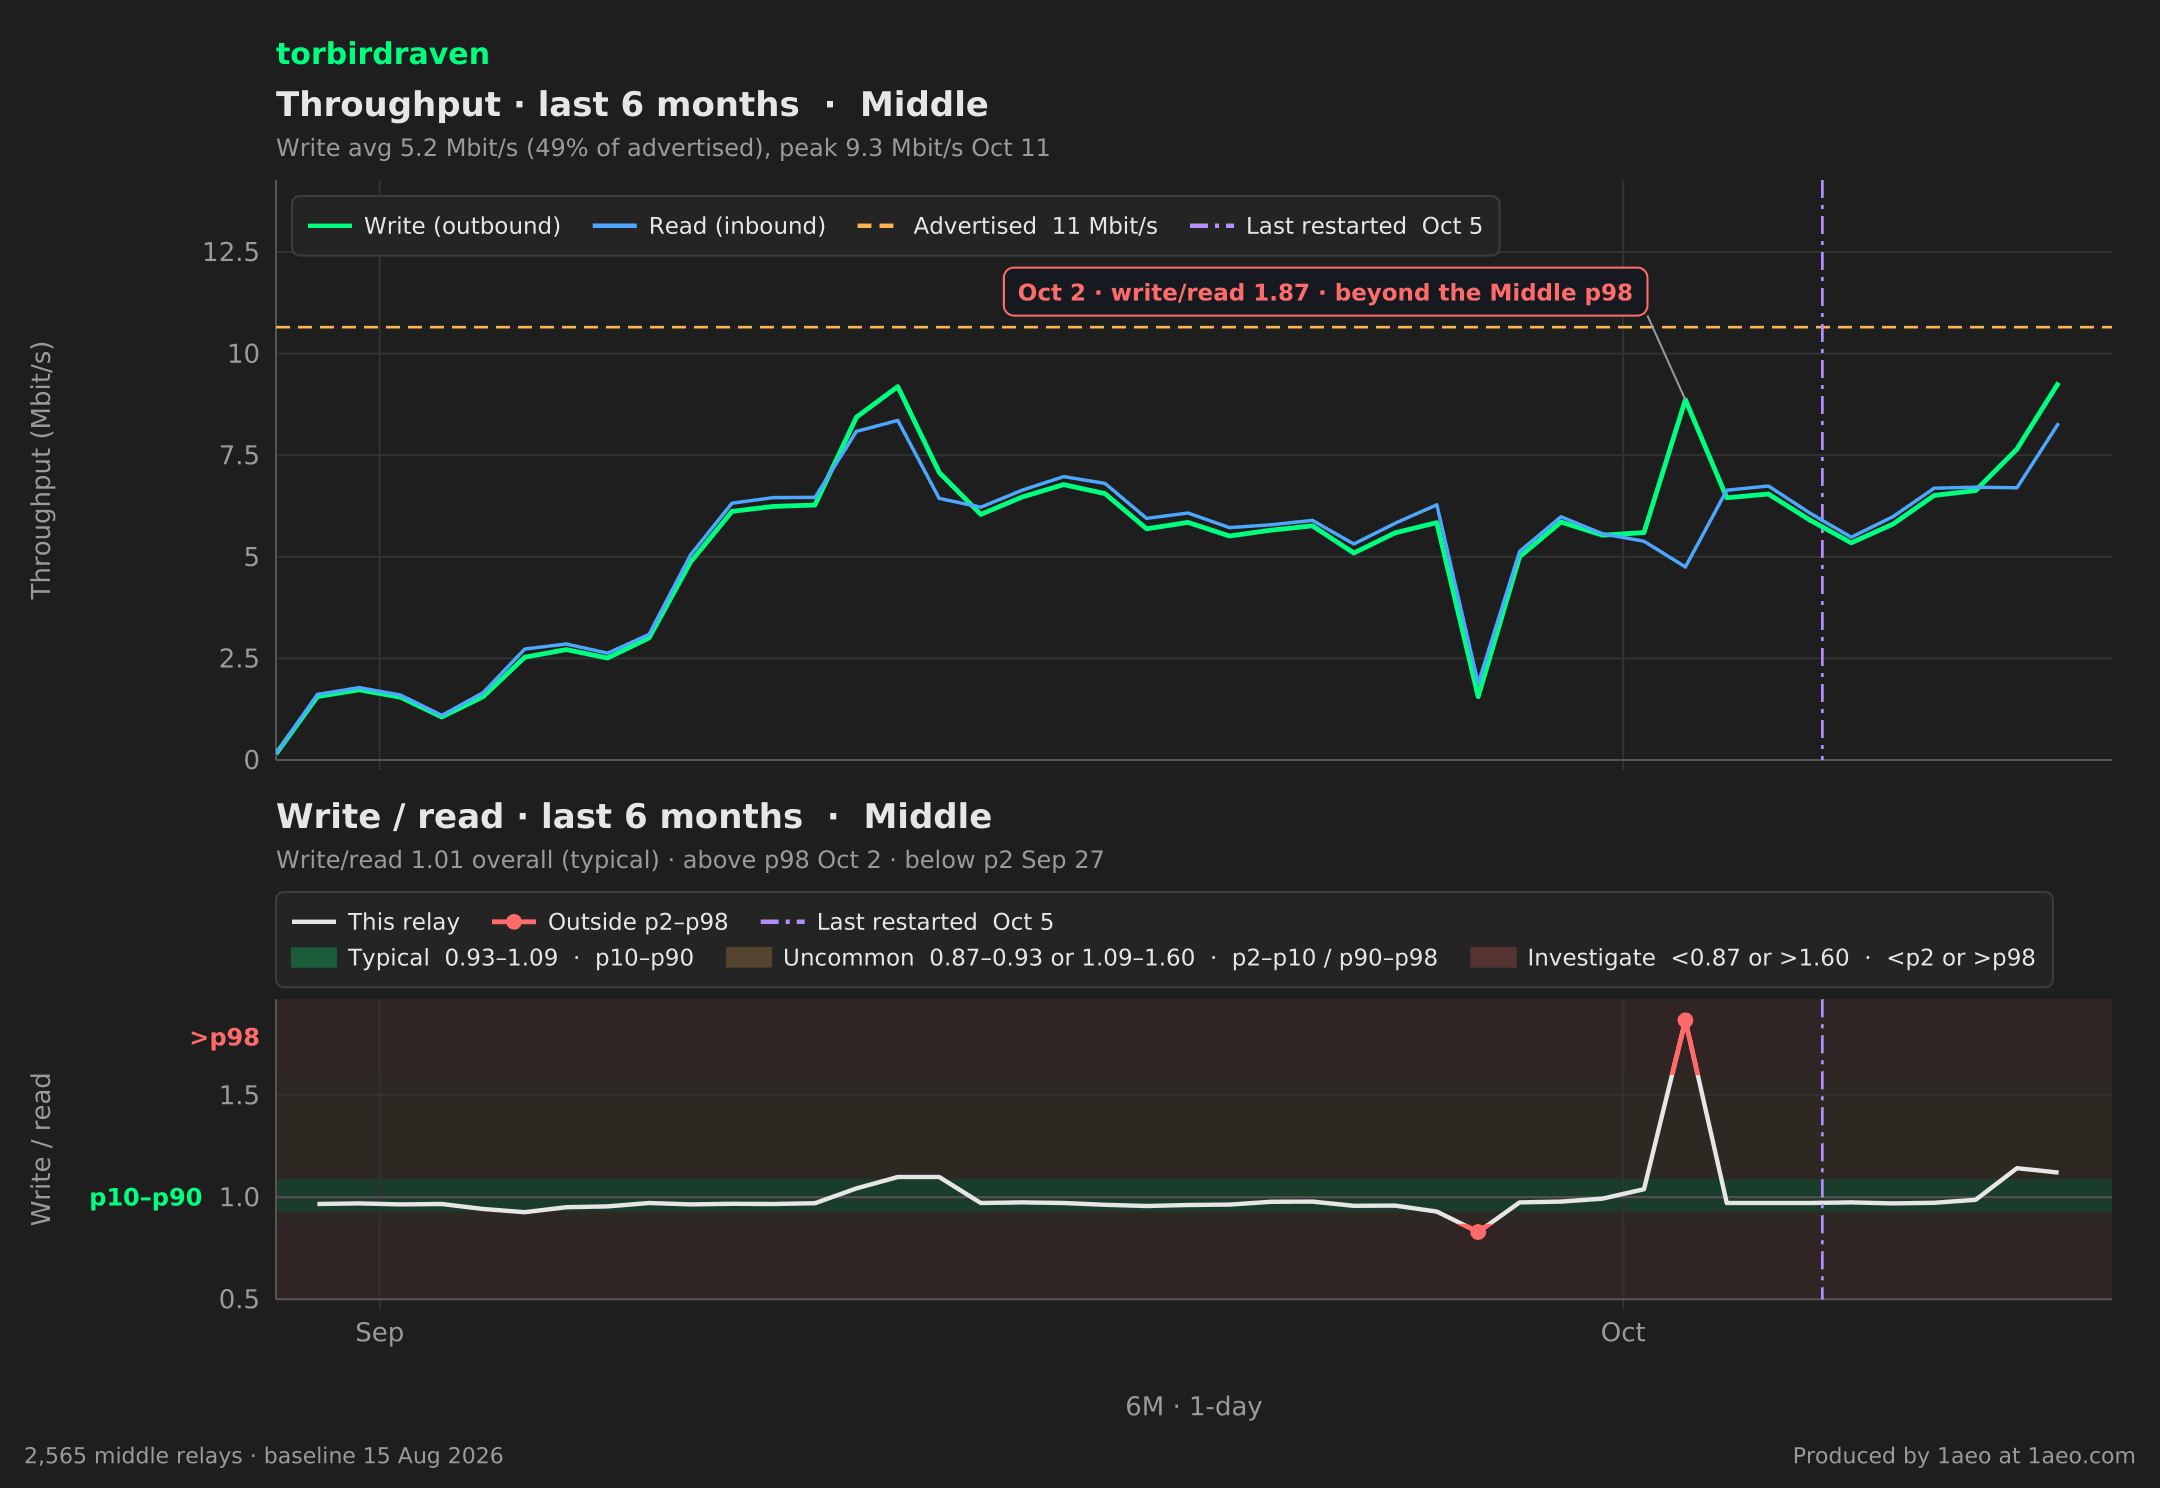Click the >p98 axis label
Viewport: 2160px width, 1488px height.
(225, 1038)
